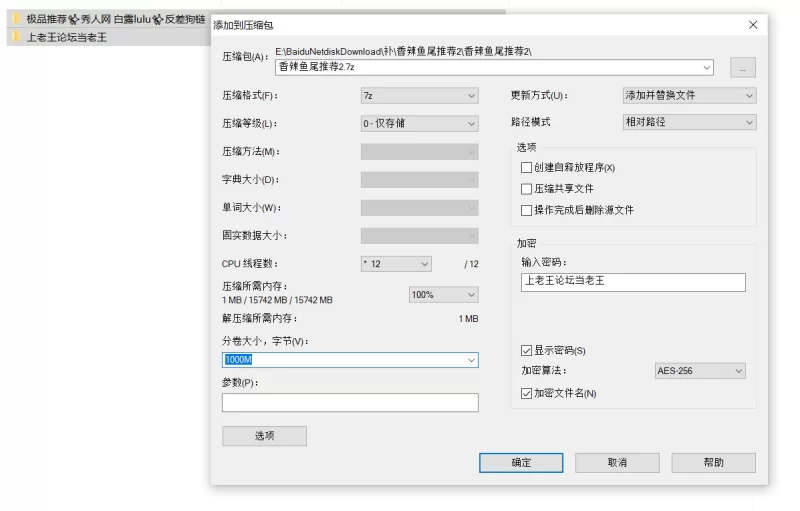
Task: Click the 1 MB 解压缩所需内存 value
Action: [468, 319]
